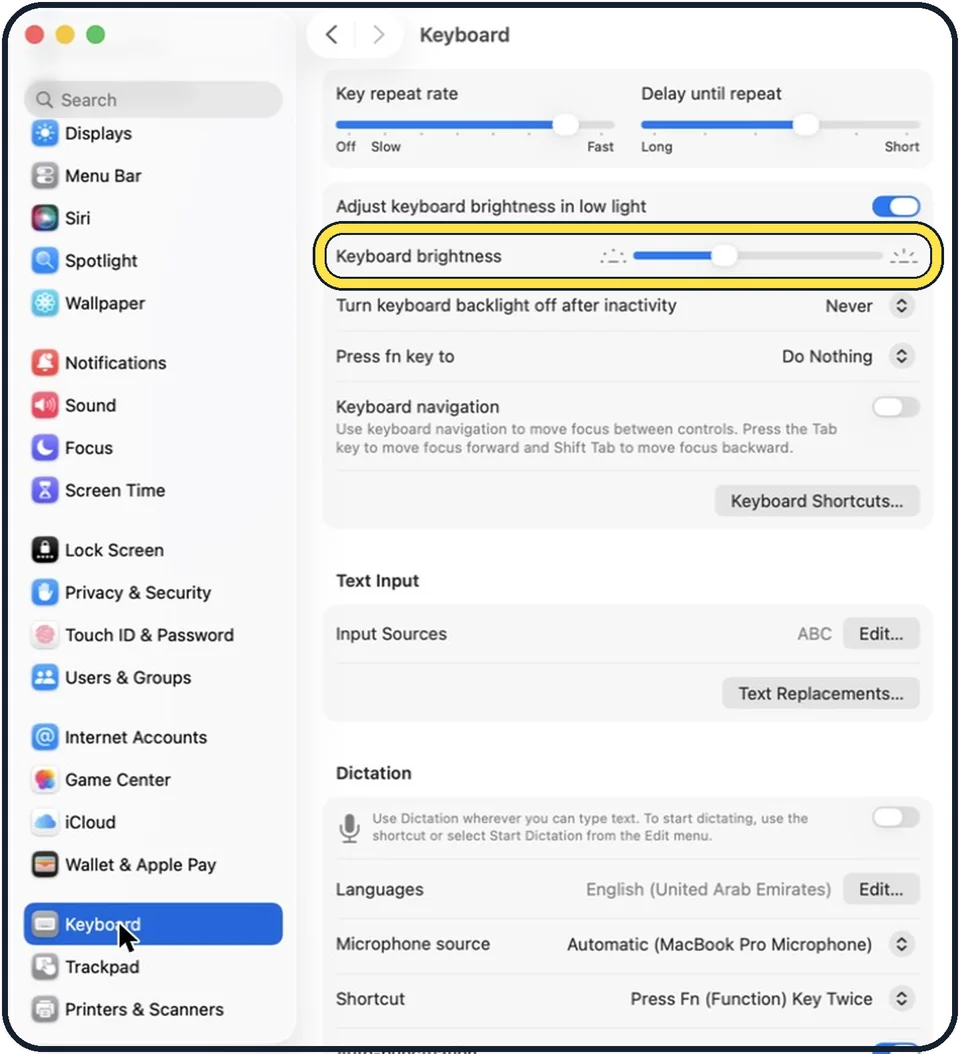Open Displays settings icon
The width and height of the screenshot is (960, 1054).
[x=45, y=133]
